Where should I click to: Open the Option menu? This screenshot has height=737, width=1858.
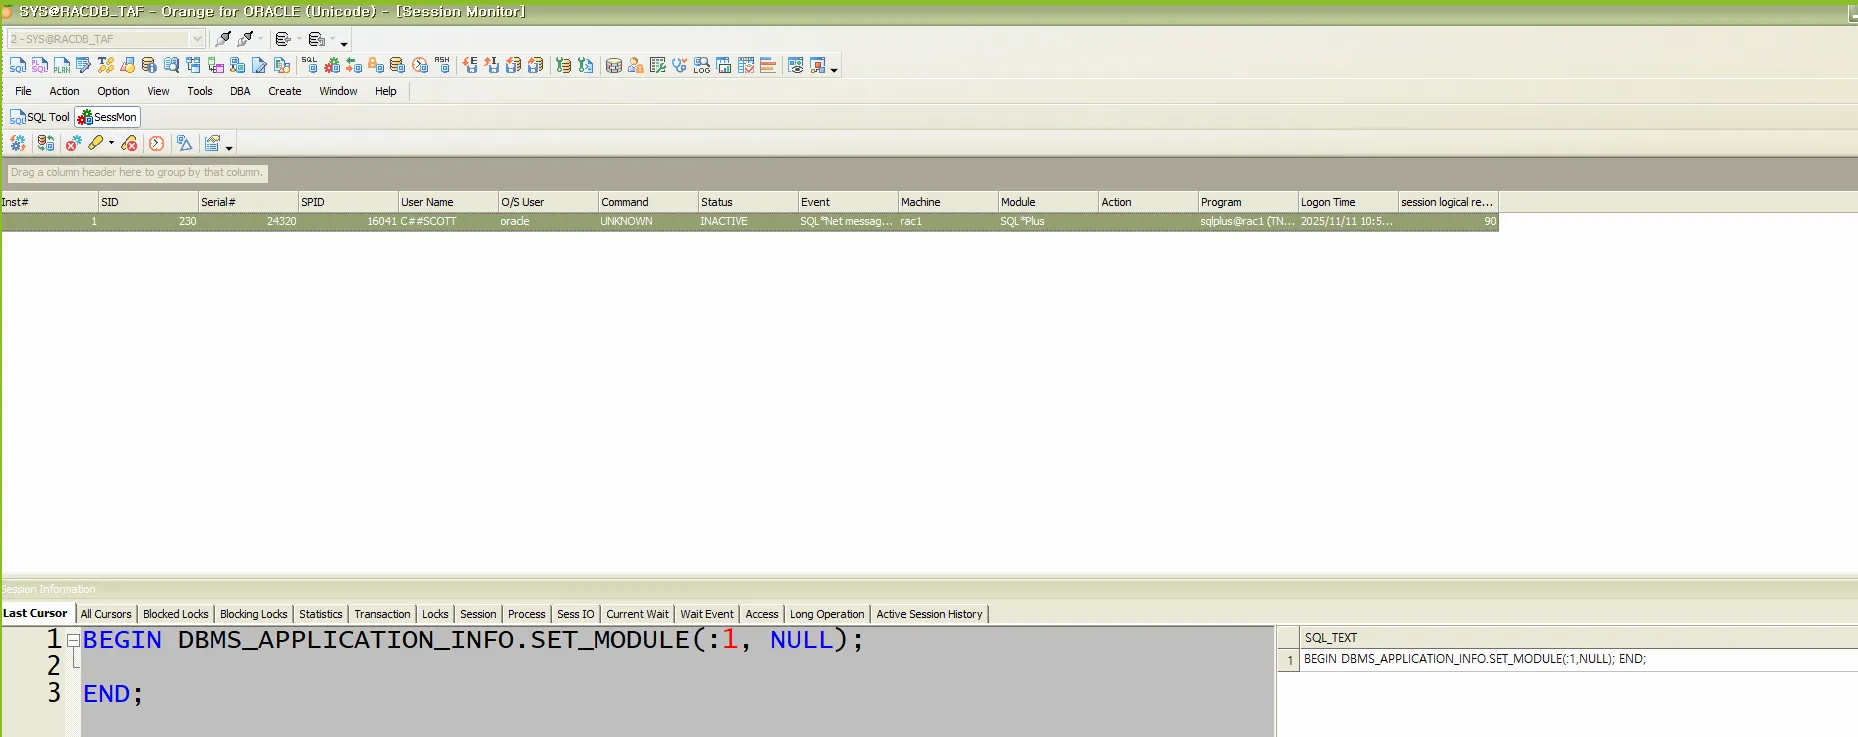(x=113, y=91)
